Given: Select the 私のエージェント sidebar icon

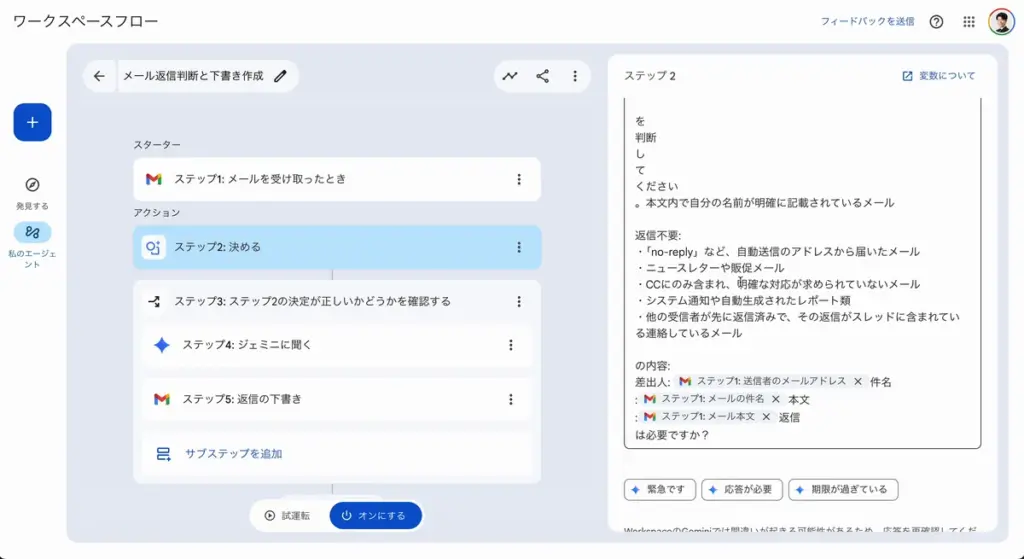Looking at the screenshot, I should [32, 232].
